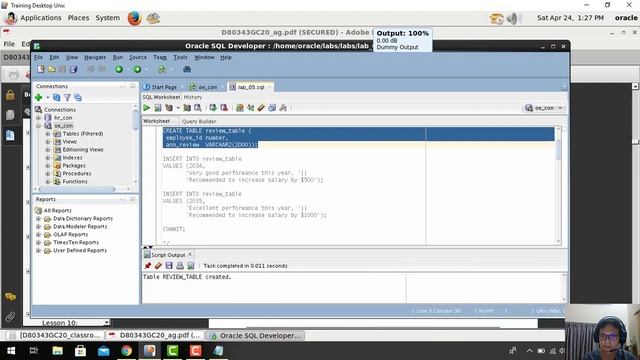Viewport: 640px width, 360px height.
Task: Click the Apply Filter funnel icon
Action: click(67, 98)
